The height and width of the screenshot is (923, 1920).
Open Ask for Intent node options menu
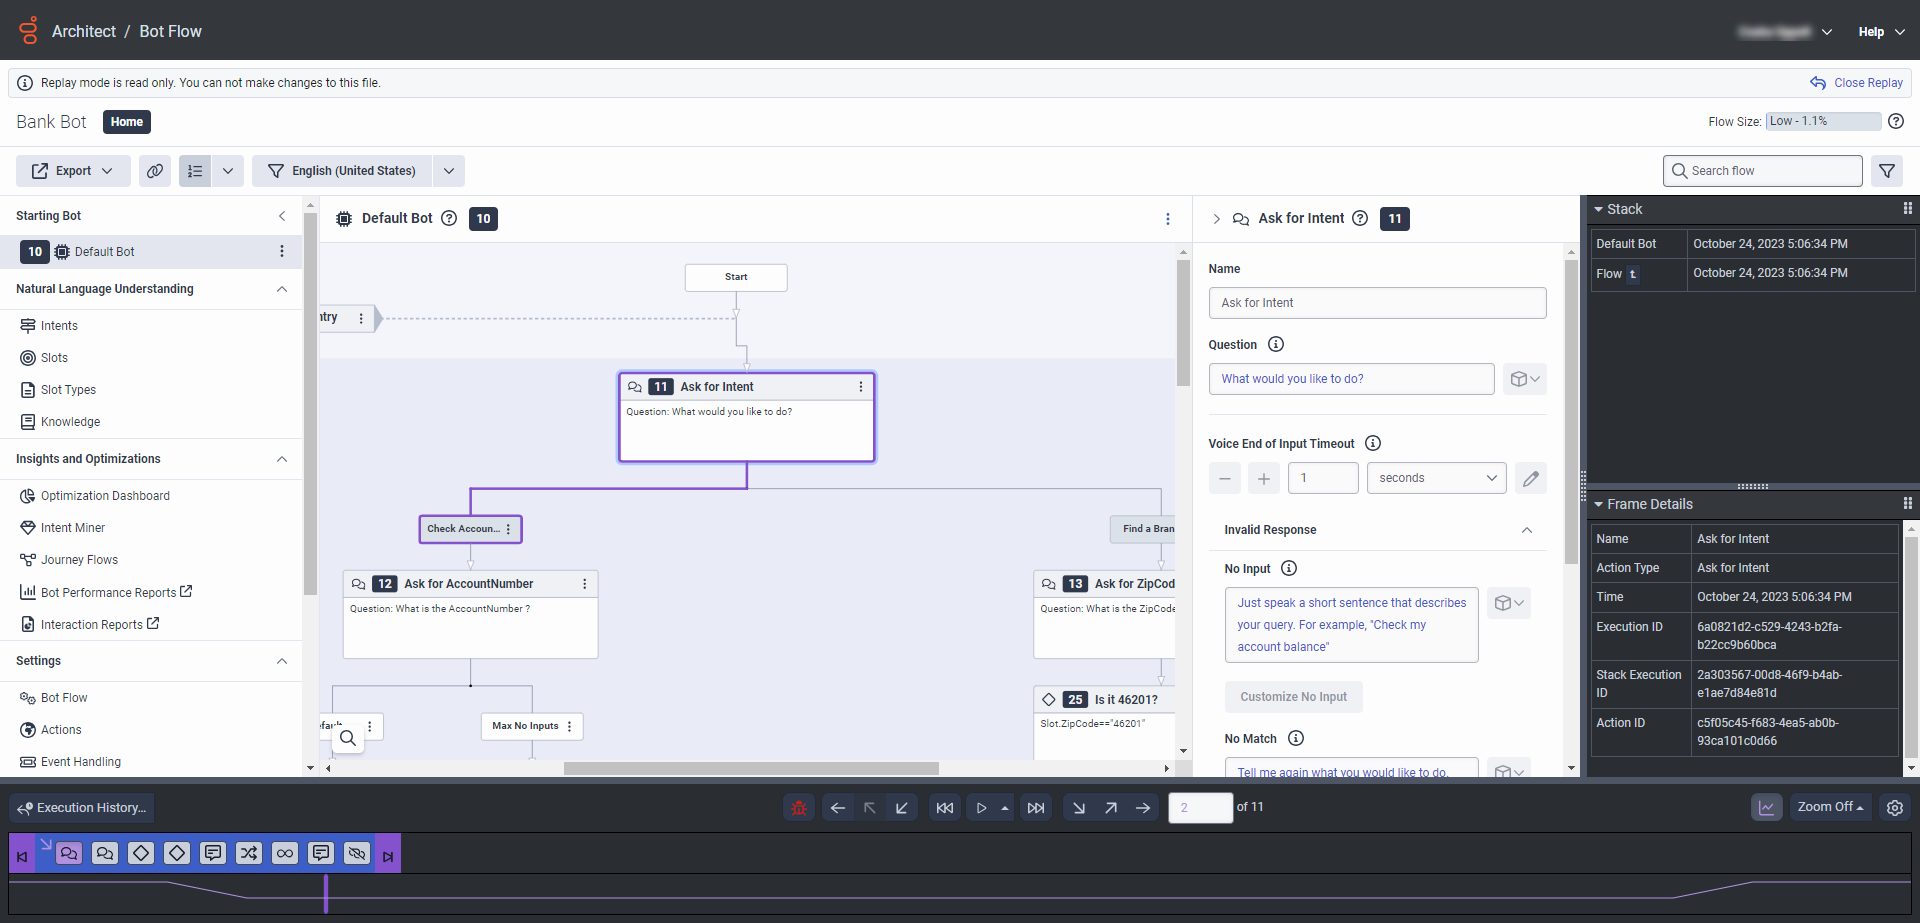861,387
